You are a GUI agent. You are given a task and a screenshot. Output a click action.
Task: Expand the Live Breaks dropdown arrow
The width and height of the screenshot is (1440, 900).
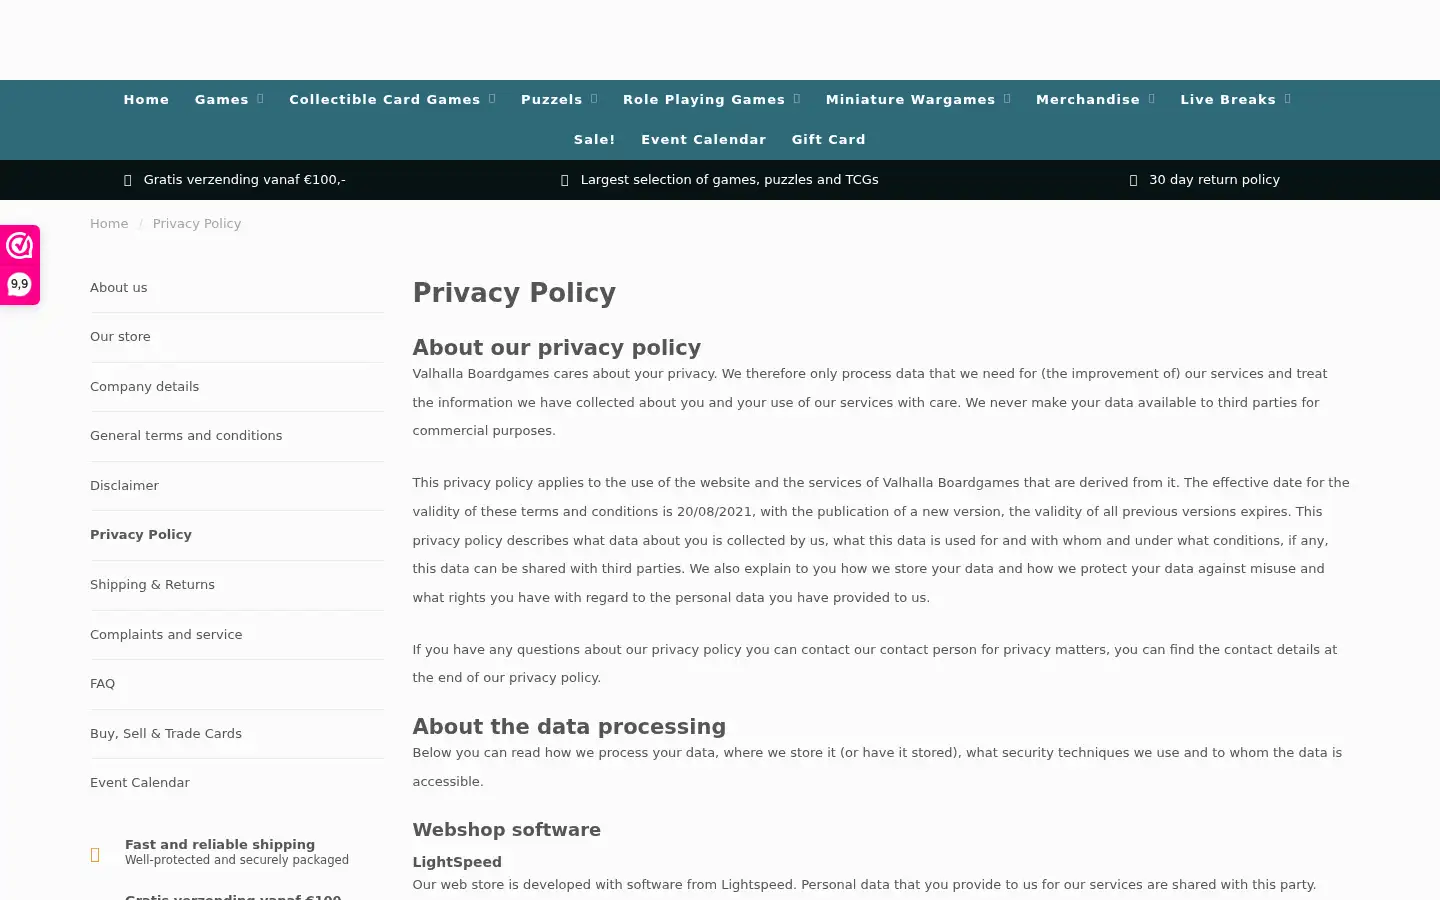tap(1288, 99)
